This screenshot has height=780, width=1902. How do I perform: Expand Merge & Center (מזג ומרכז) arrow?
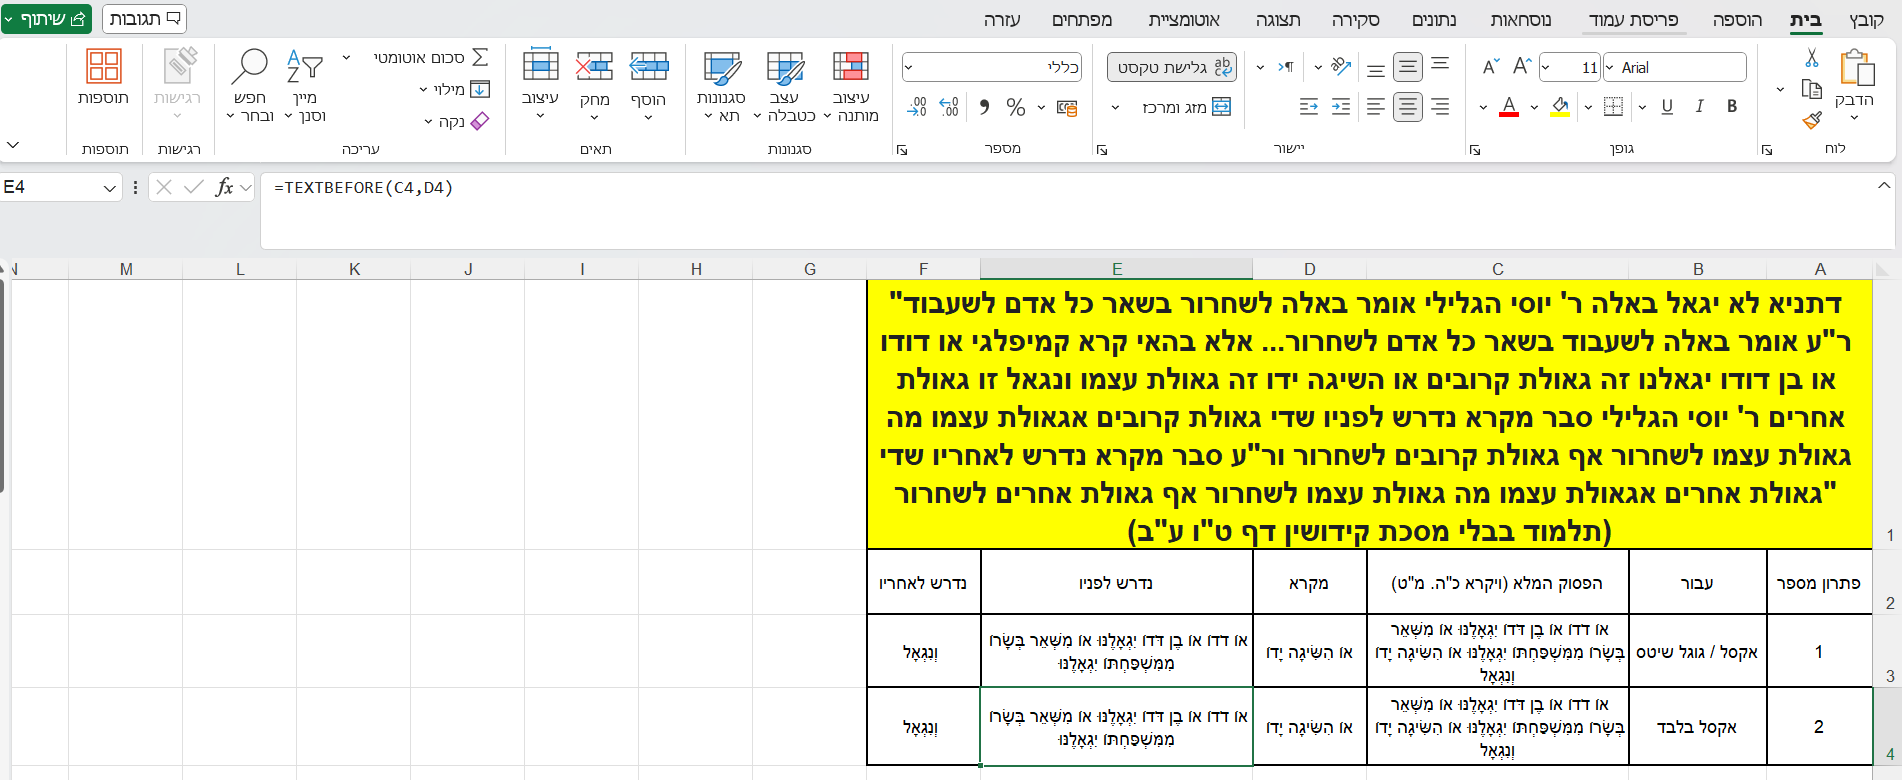click(x=1116, y=107)
